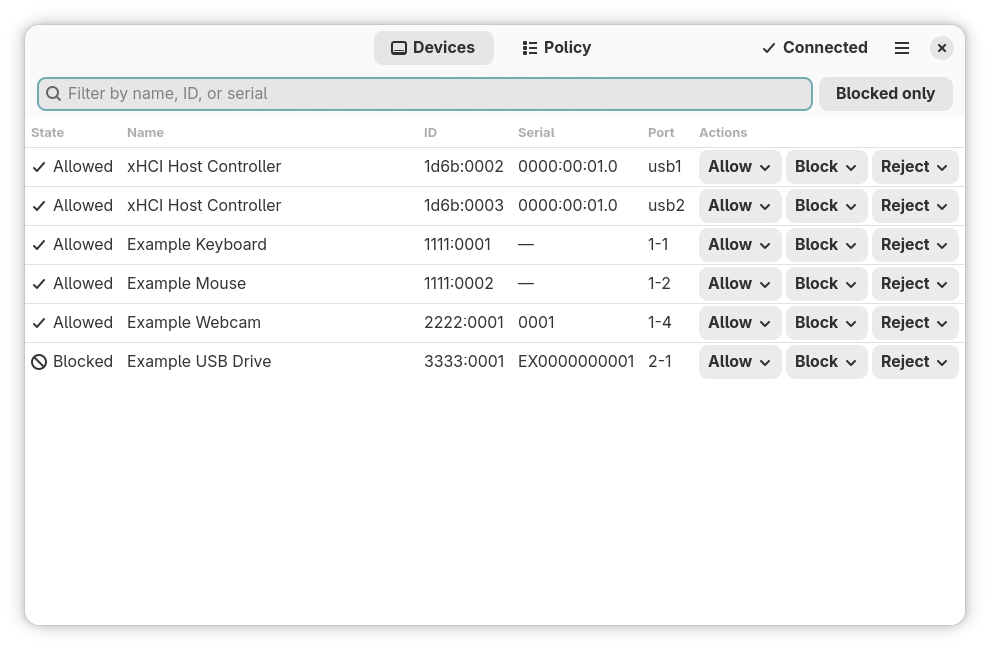
Task: Open the hamburger main menu
Action: point(902,48)
